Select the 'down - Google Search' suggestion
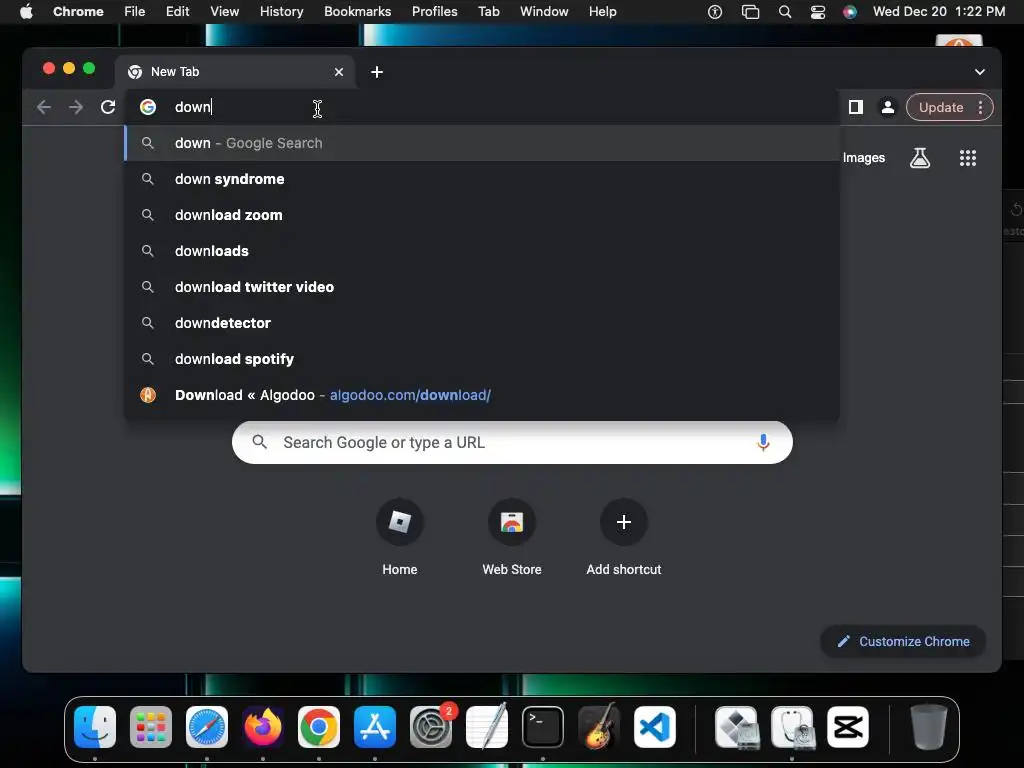 482,143
